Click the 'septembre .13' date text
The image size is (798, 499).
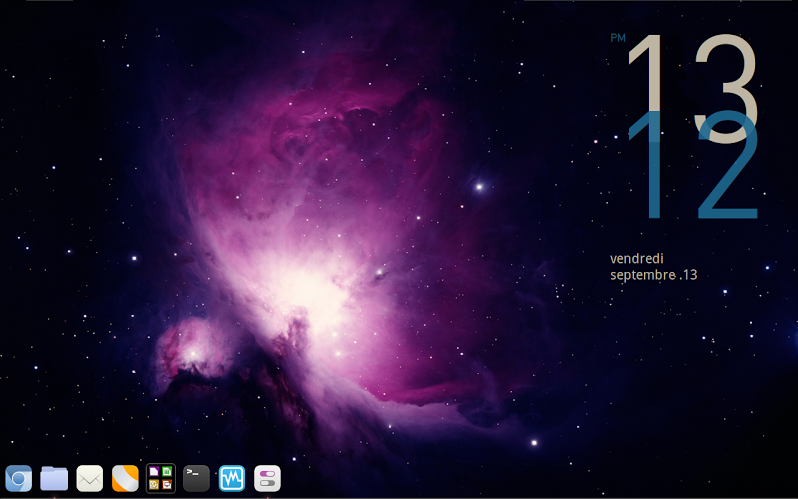click(653, 275)
